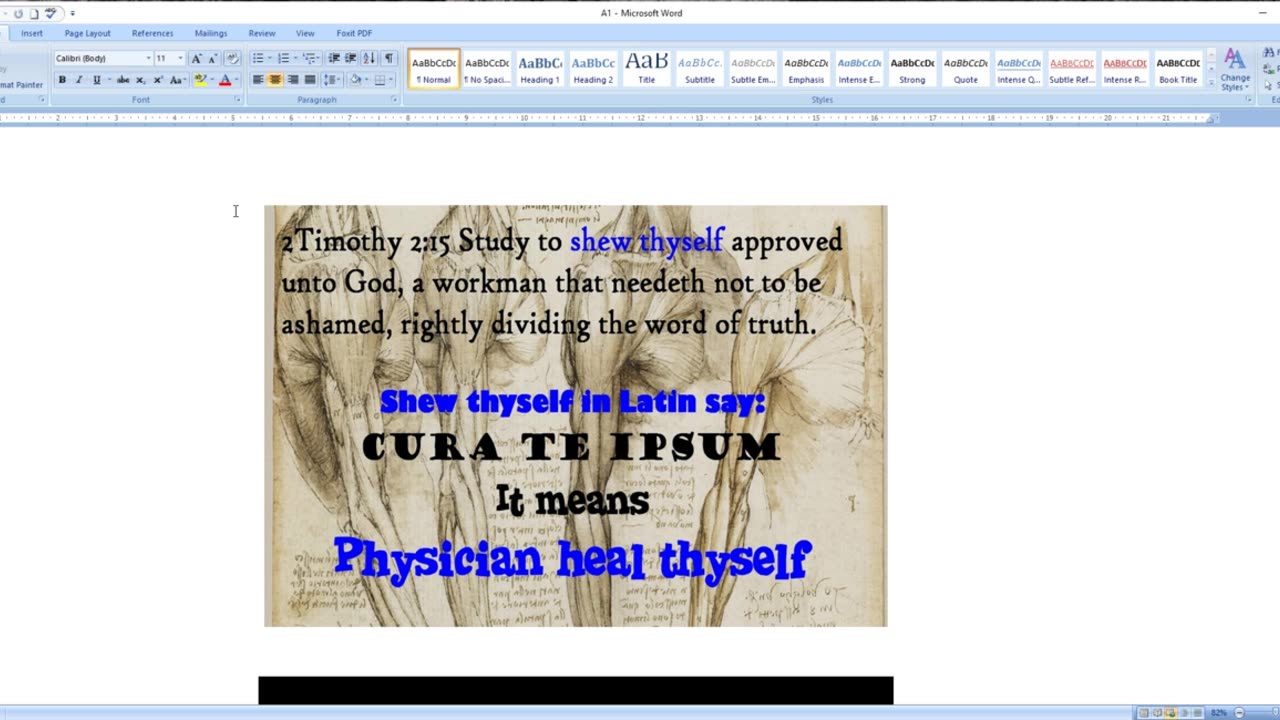Underline the selected text
Image resolution: width=1280 pixels, height=720 pixels.
click(x=96, y=80)
